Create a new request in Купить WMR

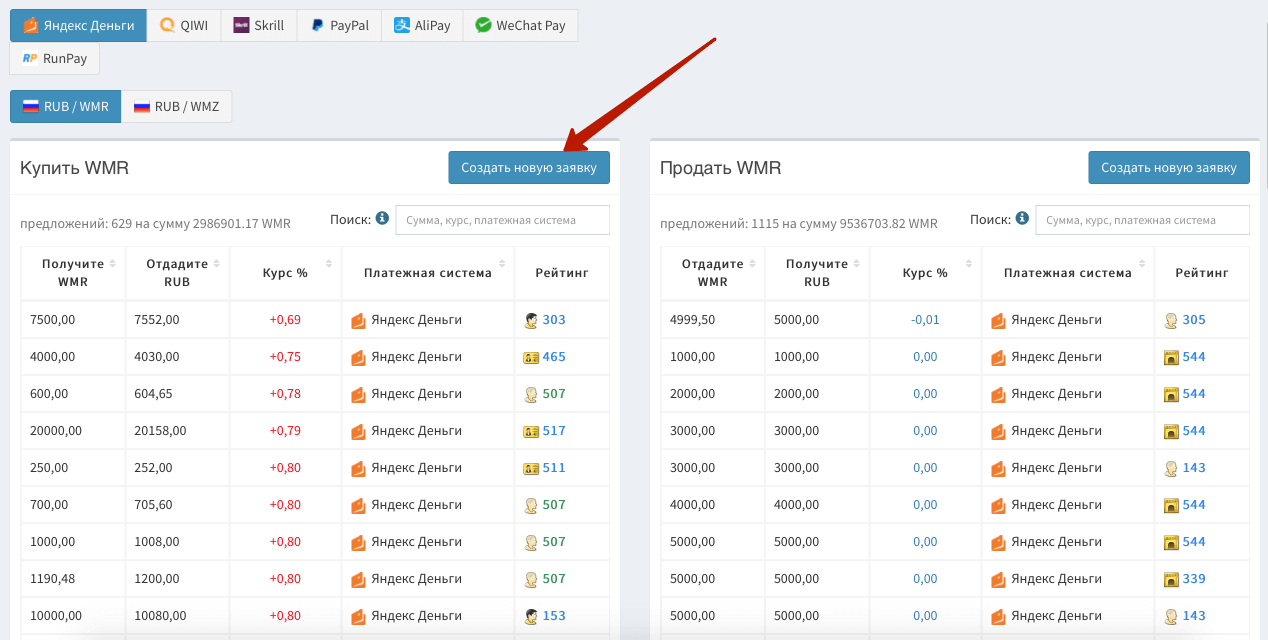pyautogui.click(x=529, y=168)
